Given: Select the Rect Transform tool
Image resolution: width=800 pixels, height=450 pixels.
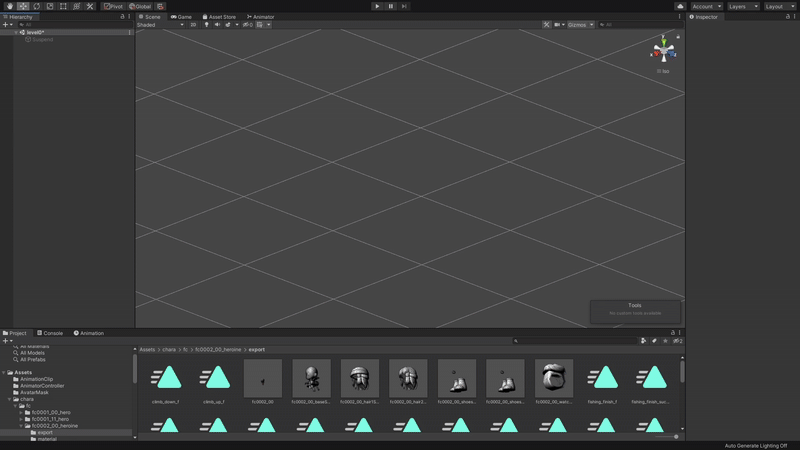Looking at the screenshot, I should coord(63,6).
